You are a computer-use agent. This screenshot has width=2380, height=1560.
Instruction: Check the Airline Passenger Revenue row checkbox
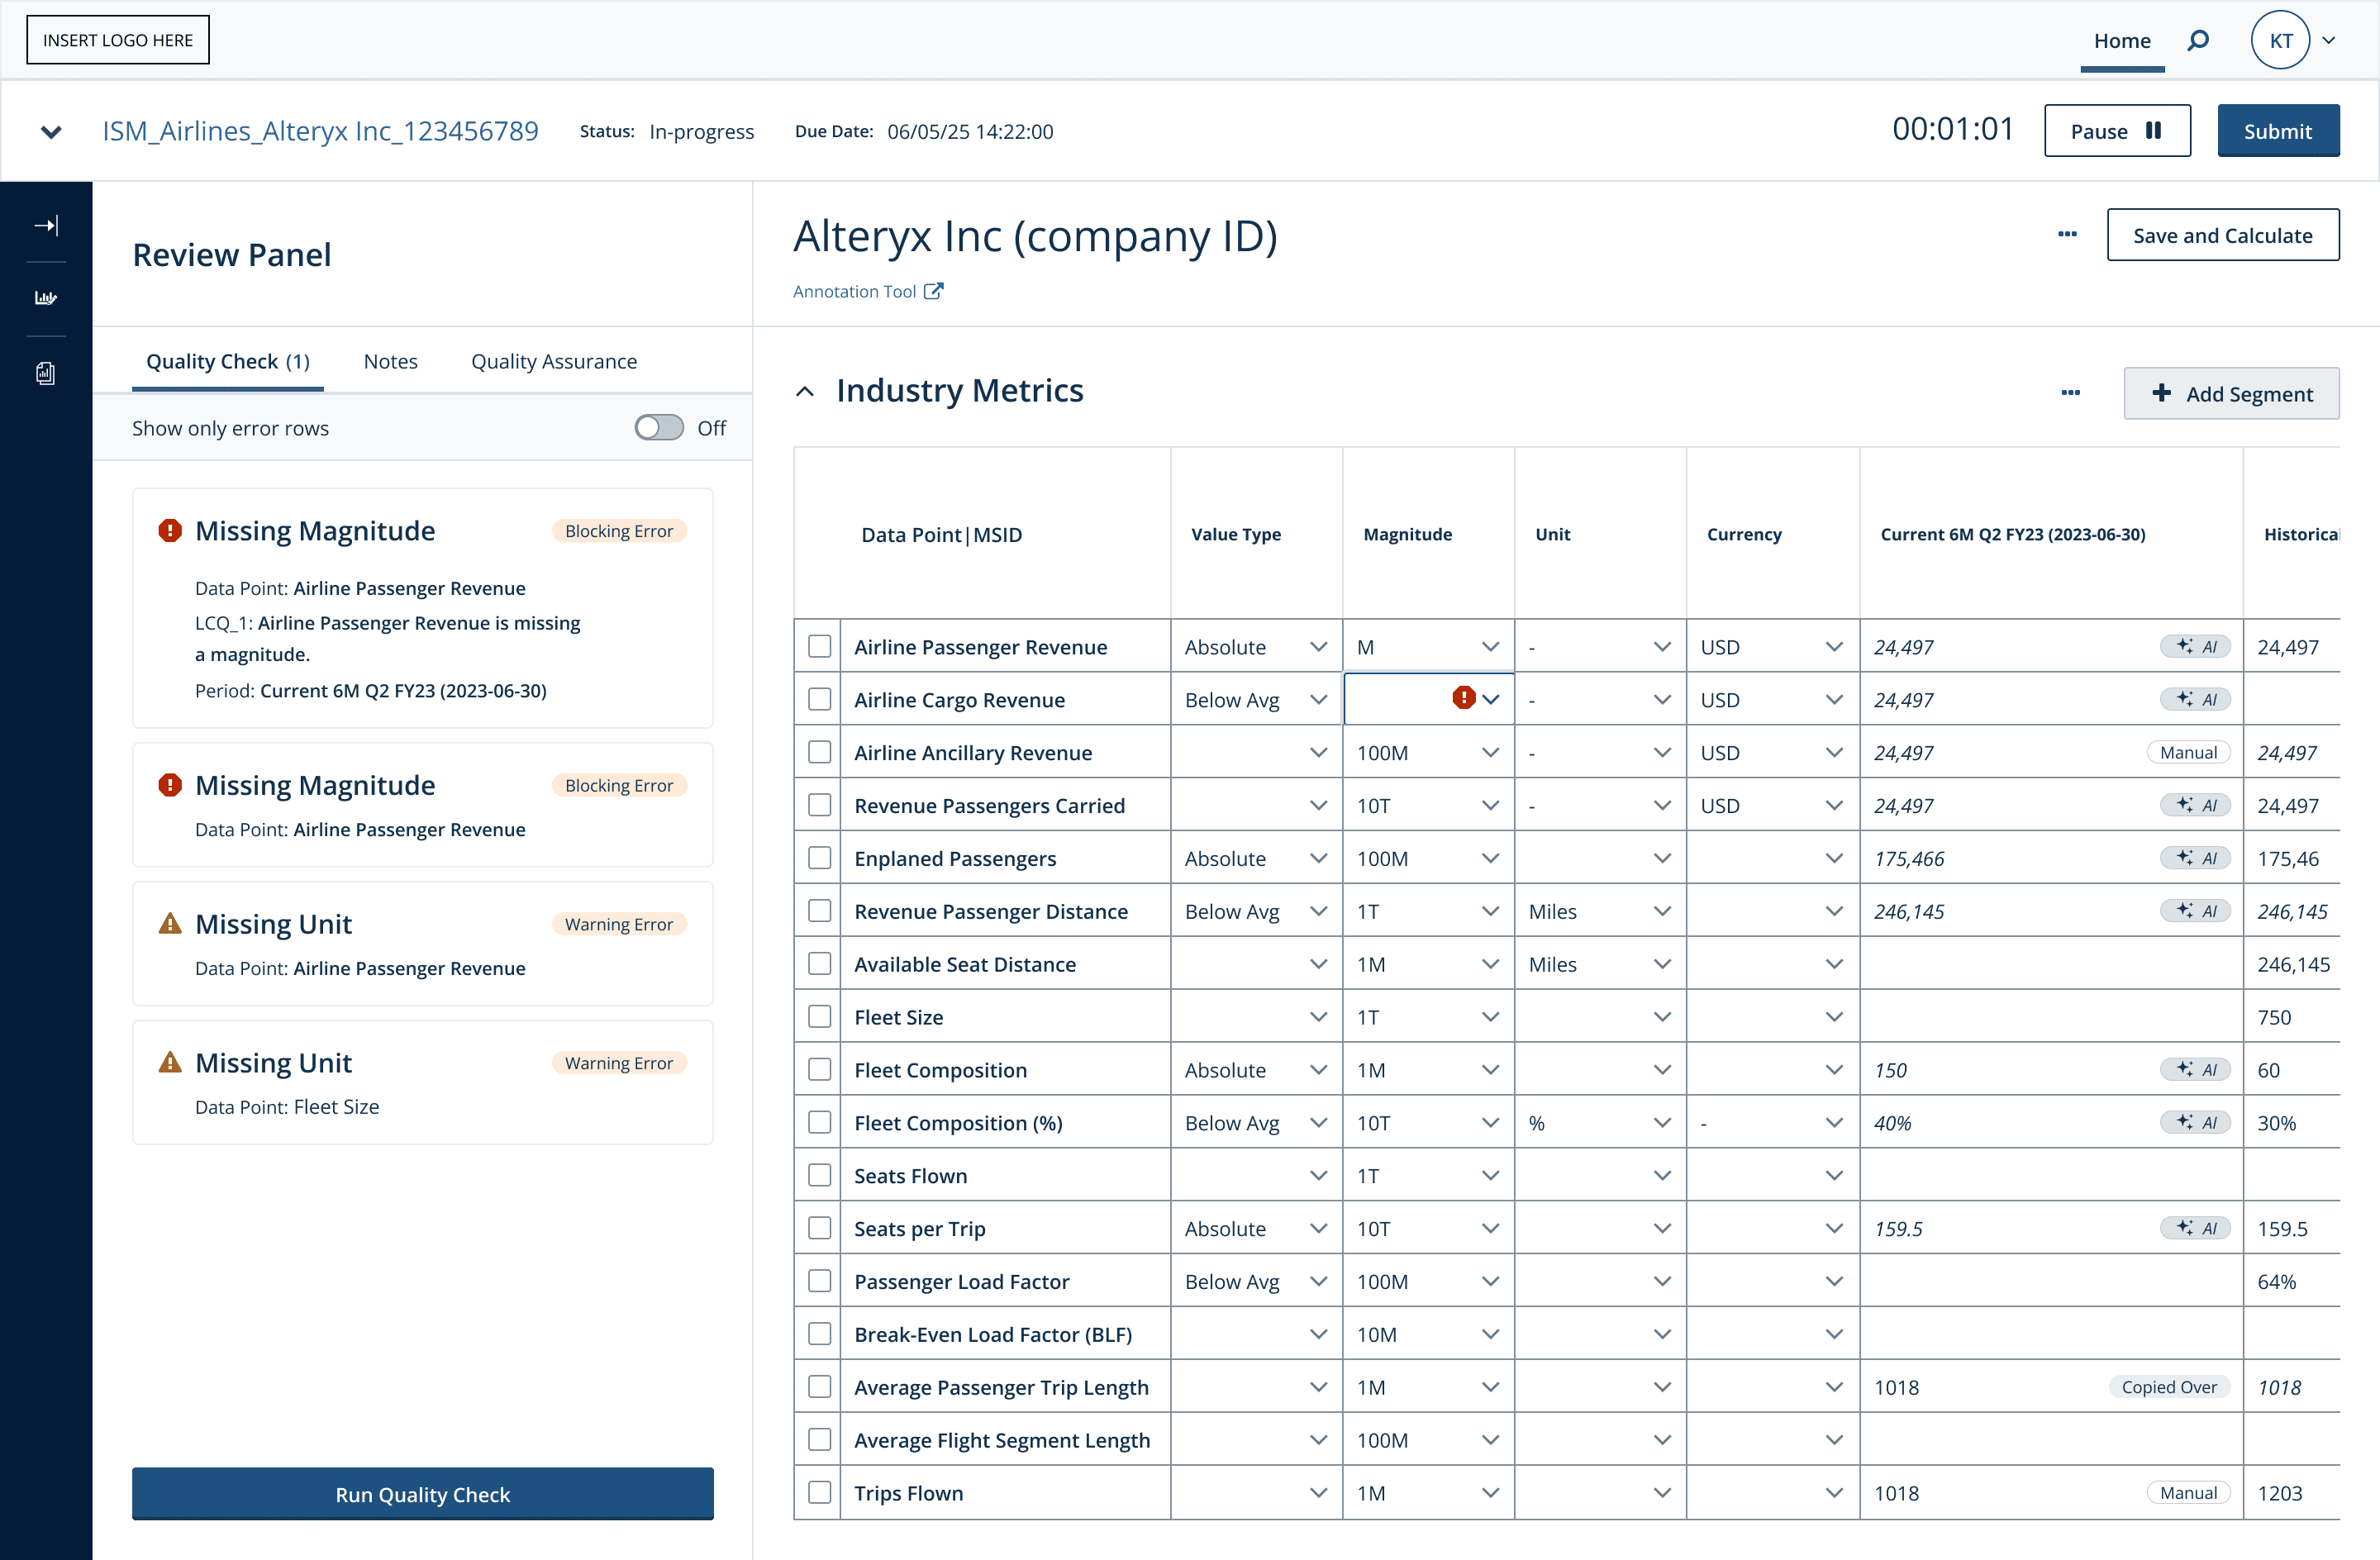click(819, 646)
